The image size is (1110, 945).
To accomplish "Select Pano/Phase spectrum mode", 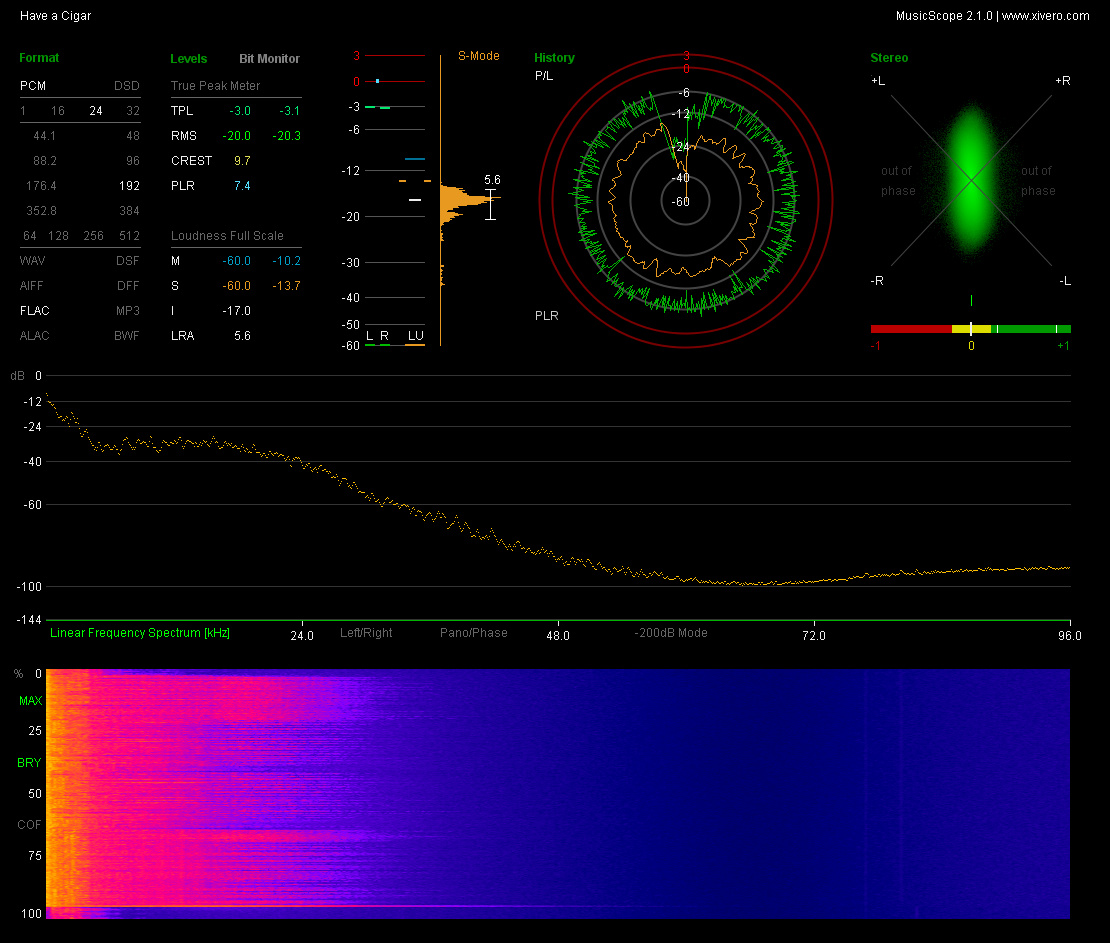I will (x=473, y=633).
